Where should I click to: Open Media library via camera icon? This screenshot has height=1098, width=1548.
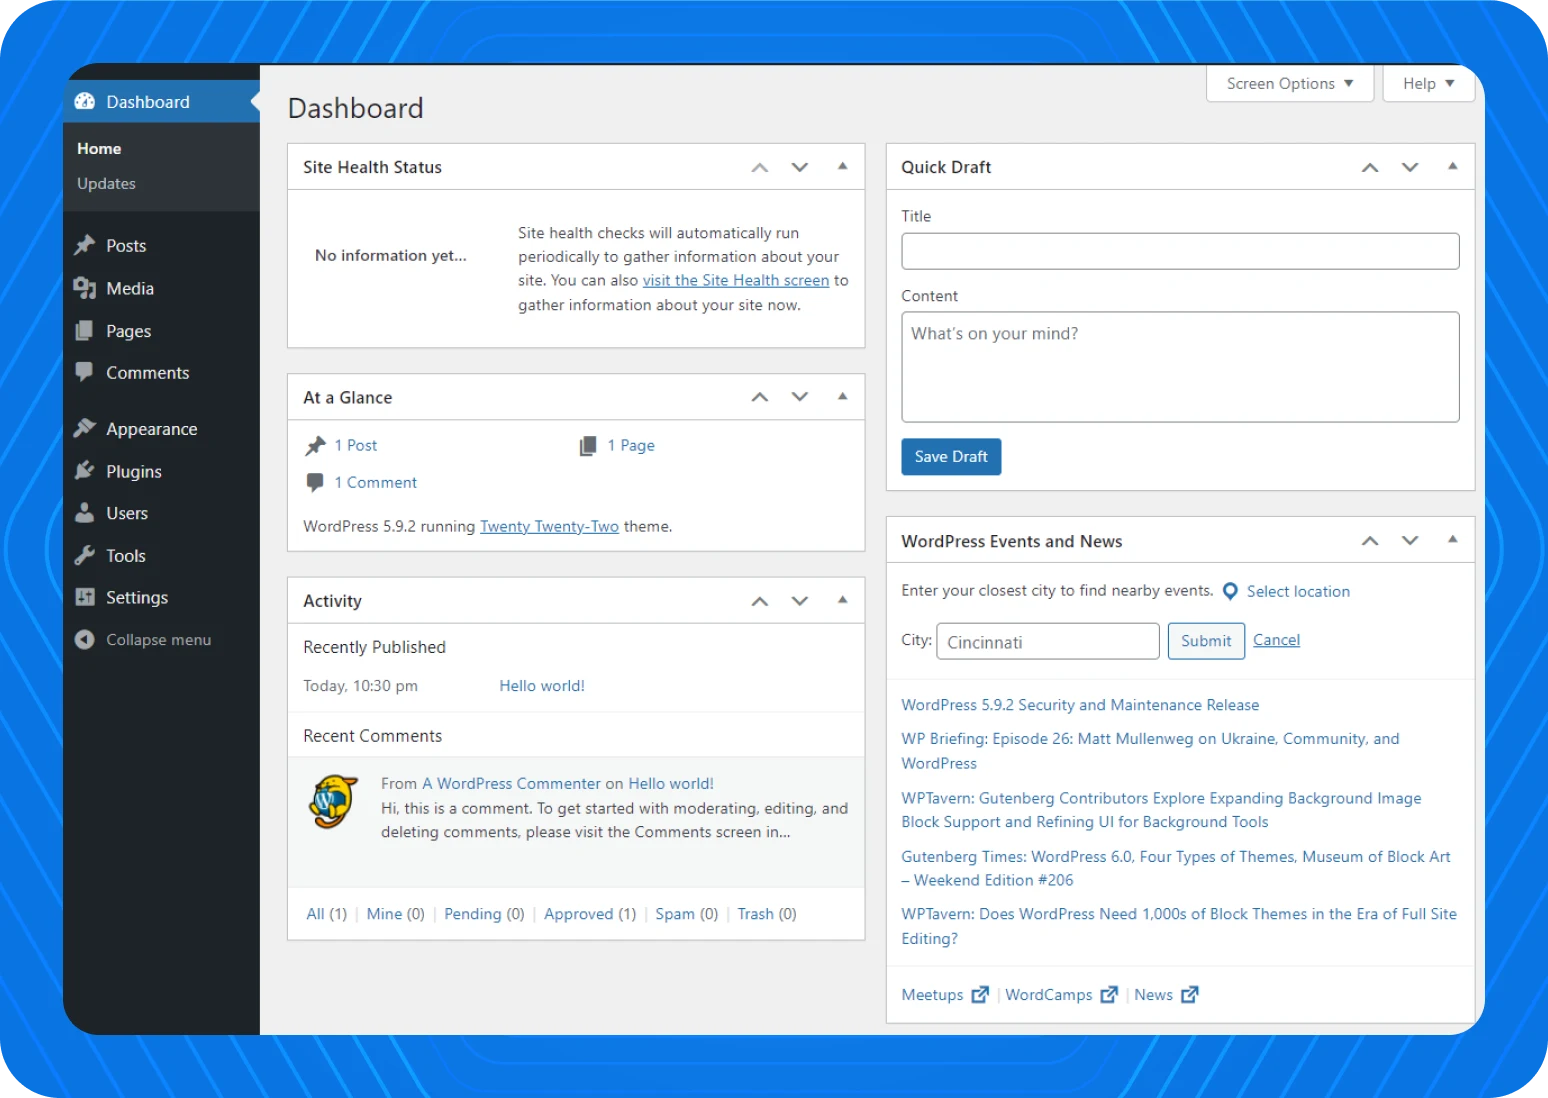pos(84,288)
